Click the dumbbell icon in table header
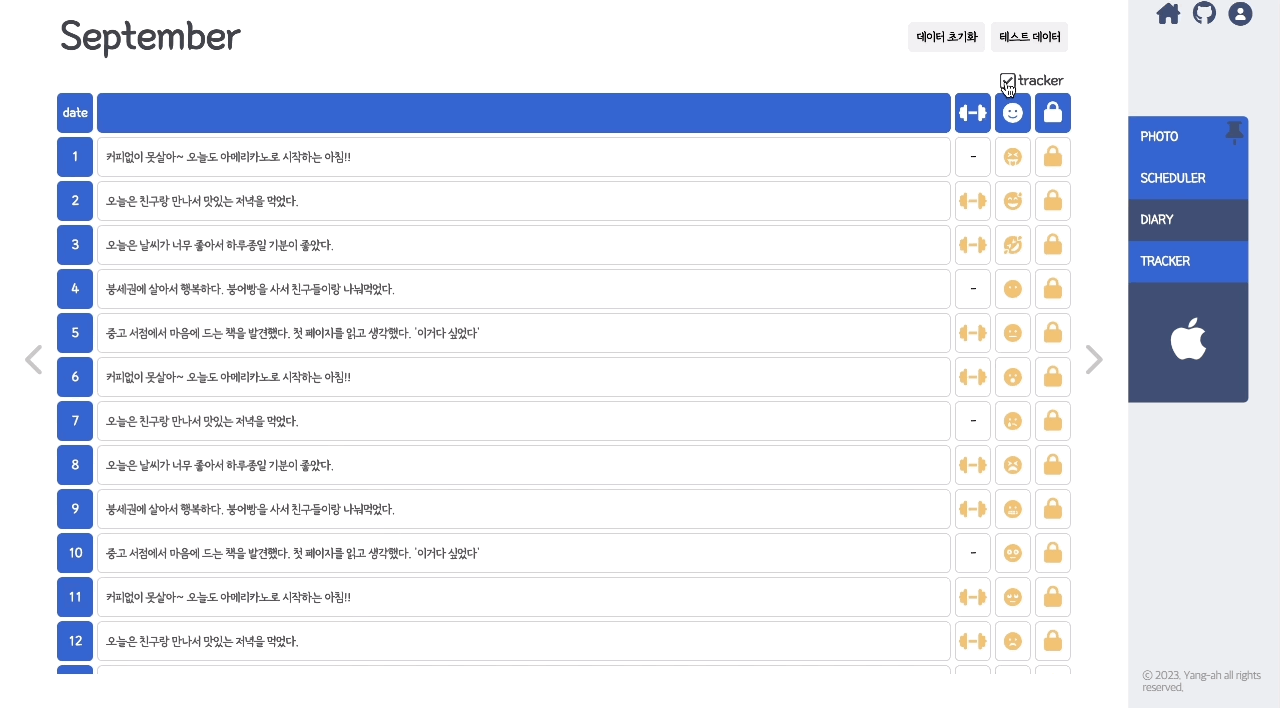 click(973, 113)
